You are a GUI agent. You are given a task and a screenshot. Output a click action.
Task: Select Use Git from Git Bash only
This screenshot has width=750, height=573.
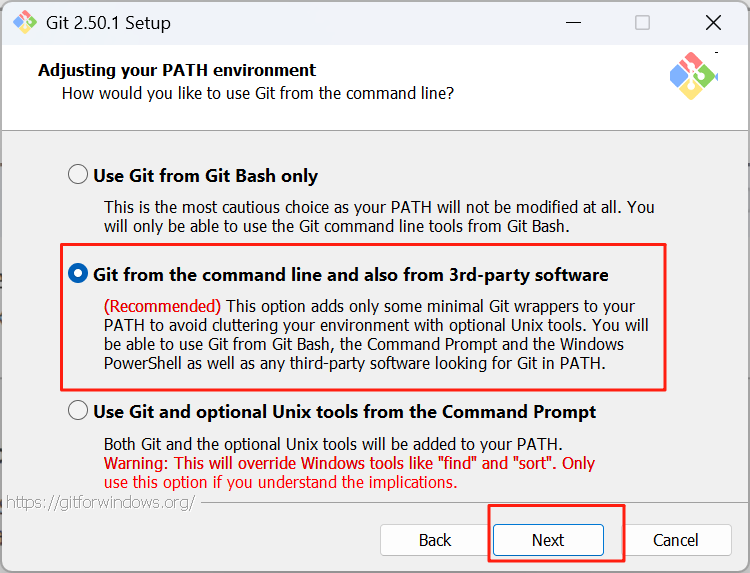tap(78, 175)
